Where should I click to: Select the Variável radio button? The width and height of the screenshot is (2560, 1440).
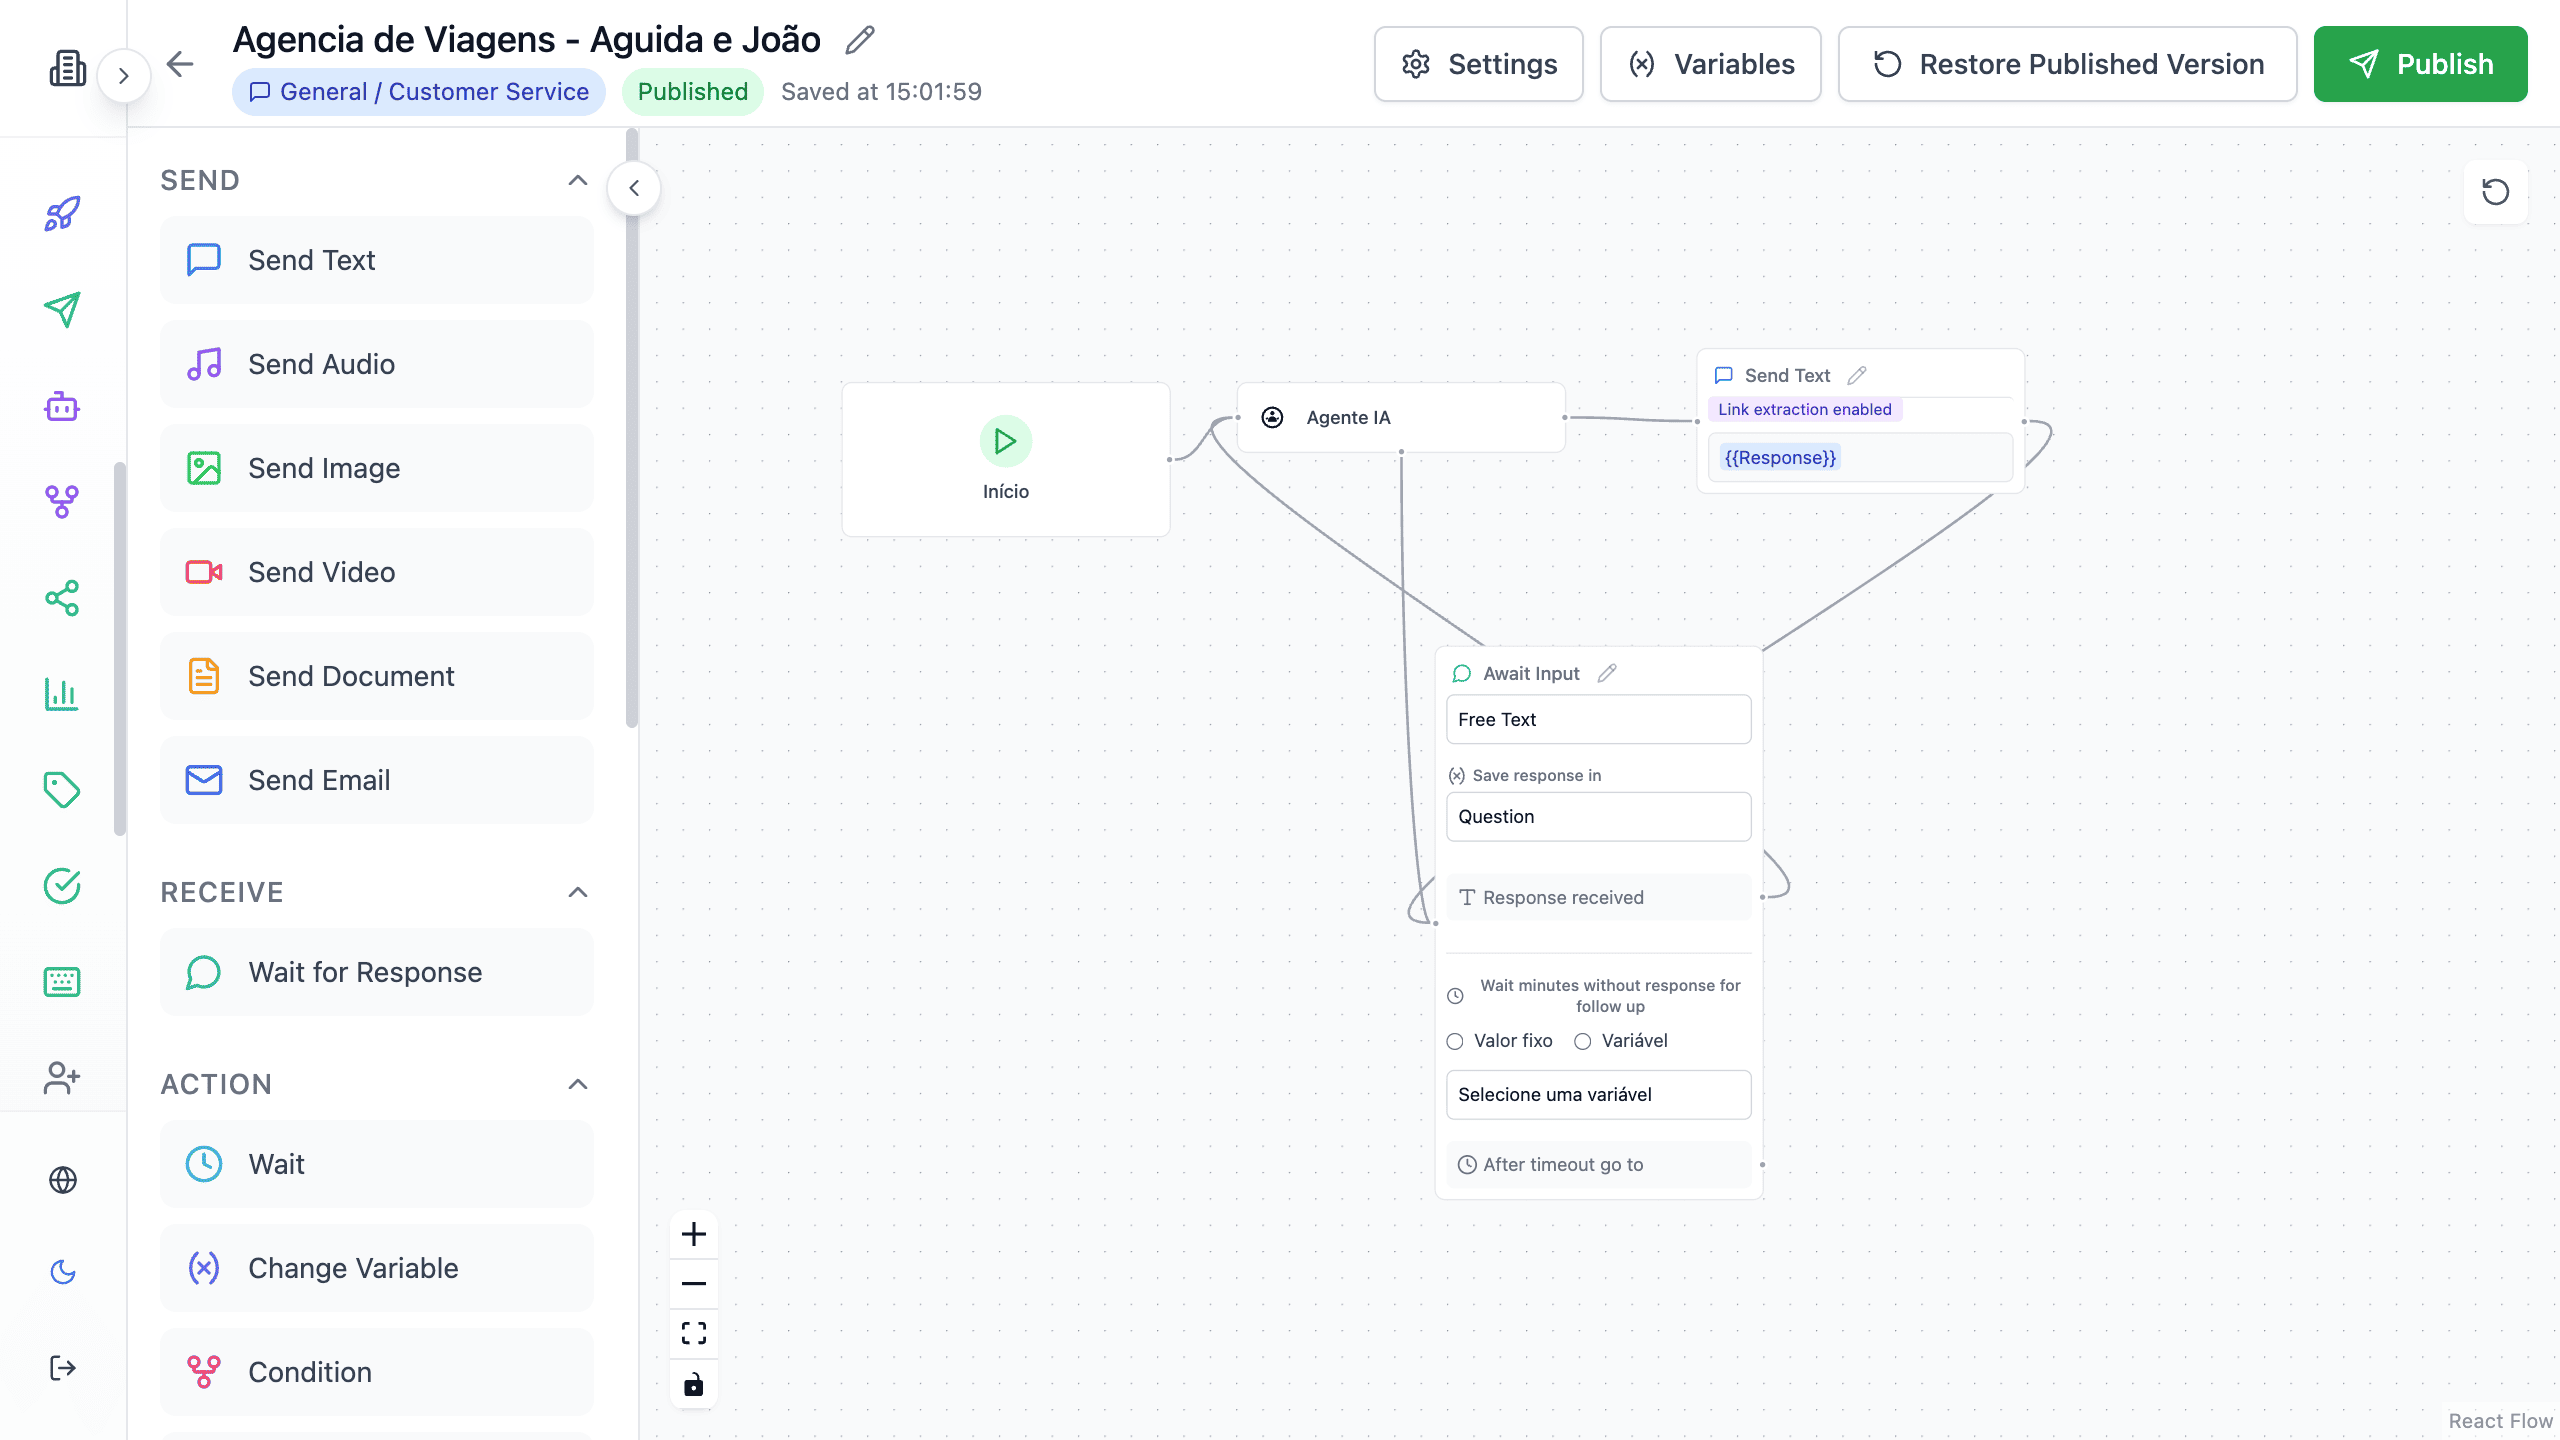coord(1583,1041)
